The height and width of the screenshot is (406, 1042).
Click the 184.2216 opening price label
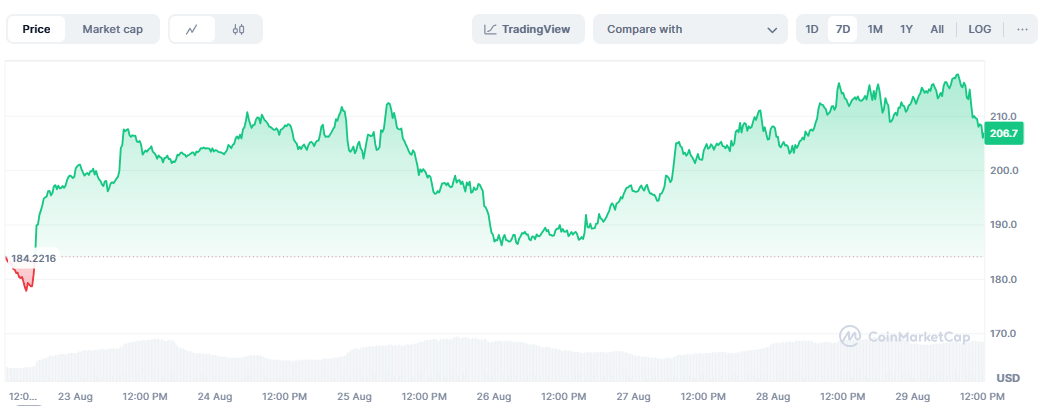(32, 258)
